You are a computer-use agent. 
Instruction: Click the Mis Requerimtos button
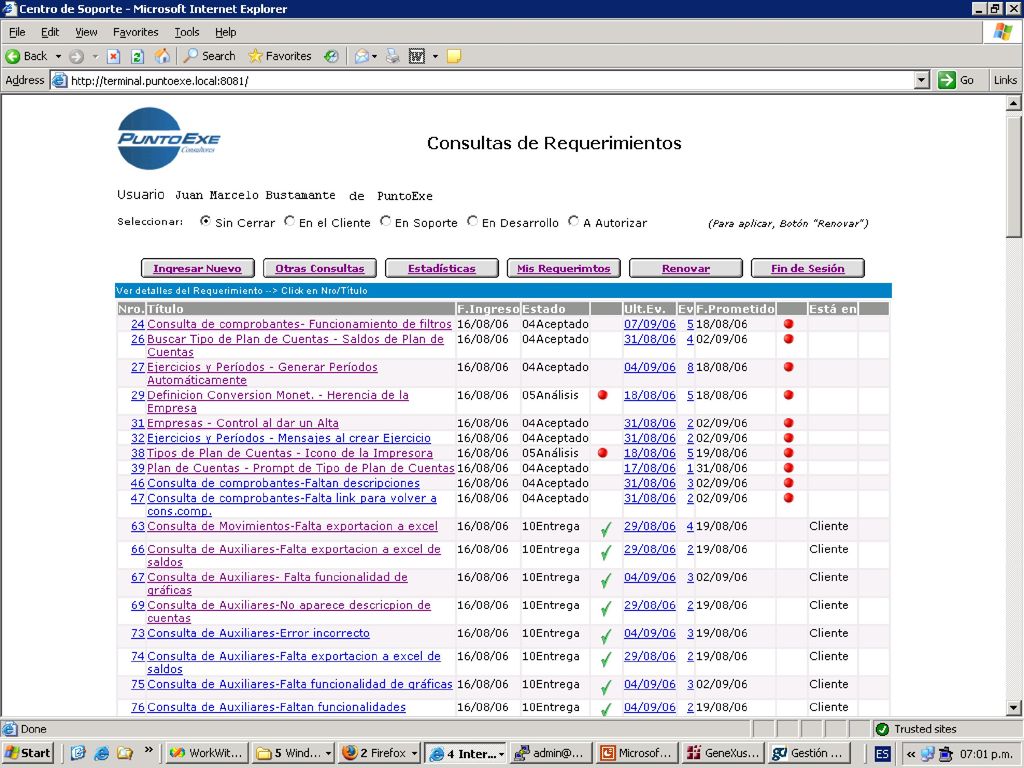click(x=564, y=268)
